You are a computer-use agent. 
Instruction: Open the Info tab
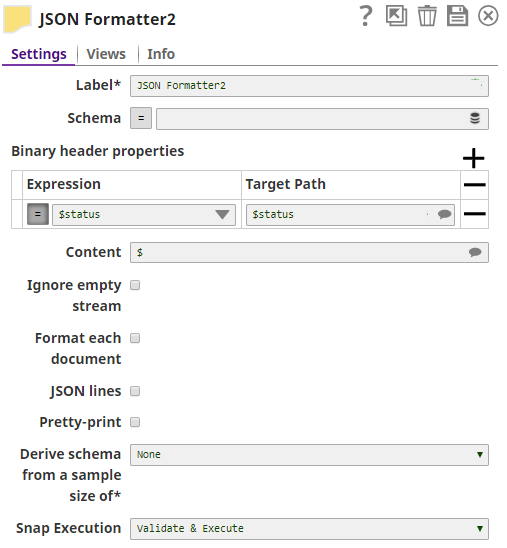pyautogui.click(x=161, y=54)
